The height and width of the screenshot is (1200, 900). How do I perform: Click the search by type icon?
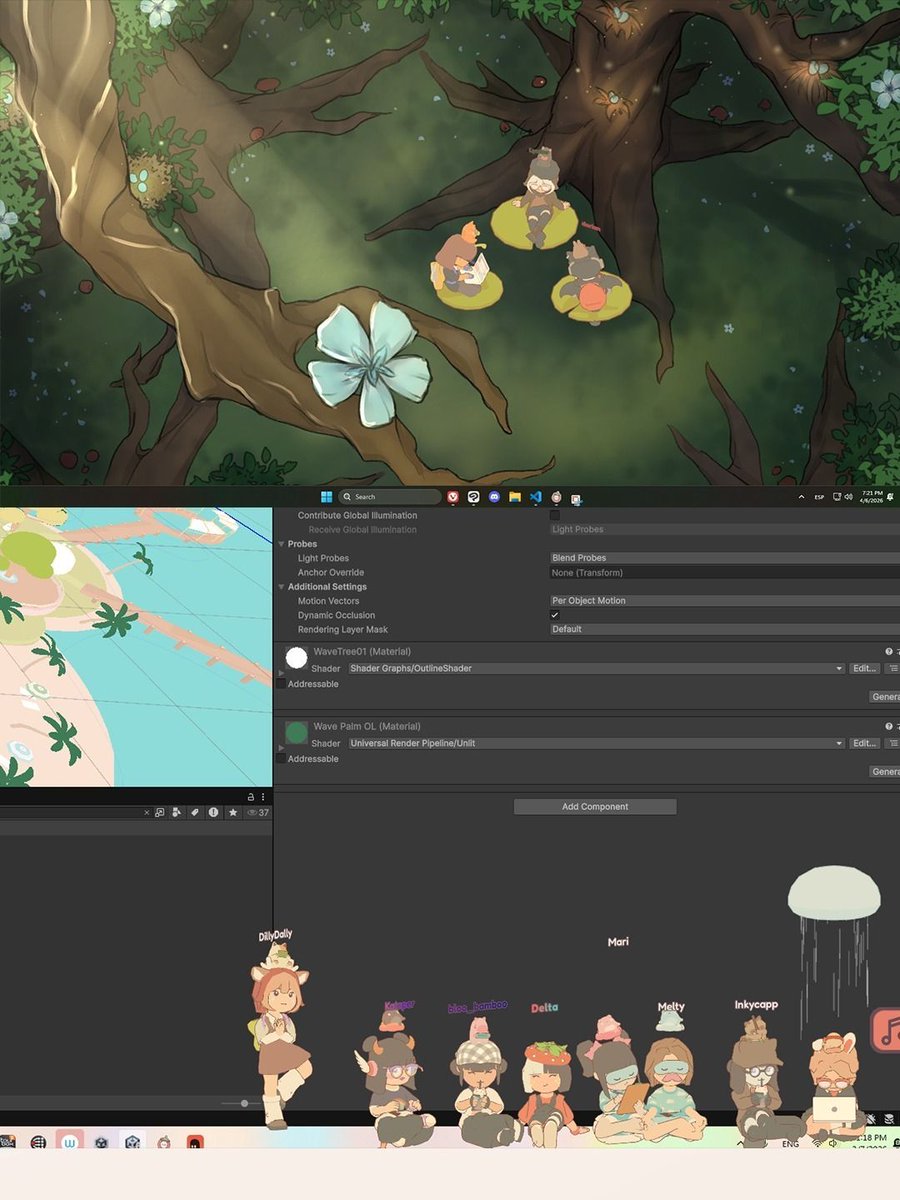(176, 813)
